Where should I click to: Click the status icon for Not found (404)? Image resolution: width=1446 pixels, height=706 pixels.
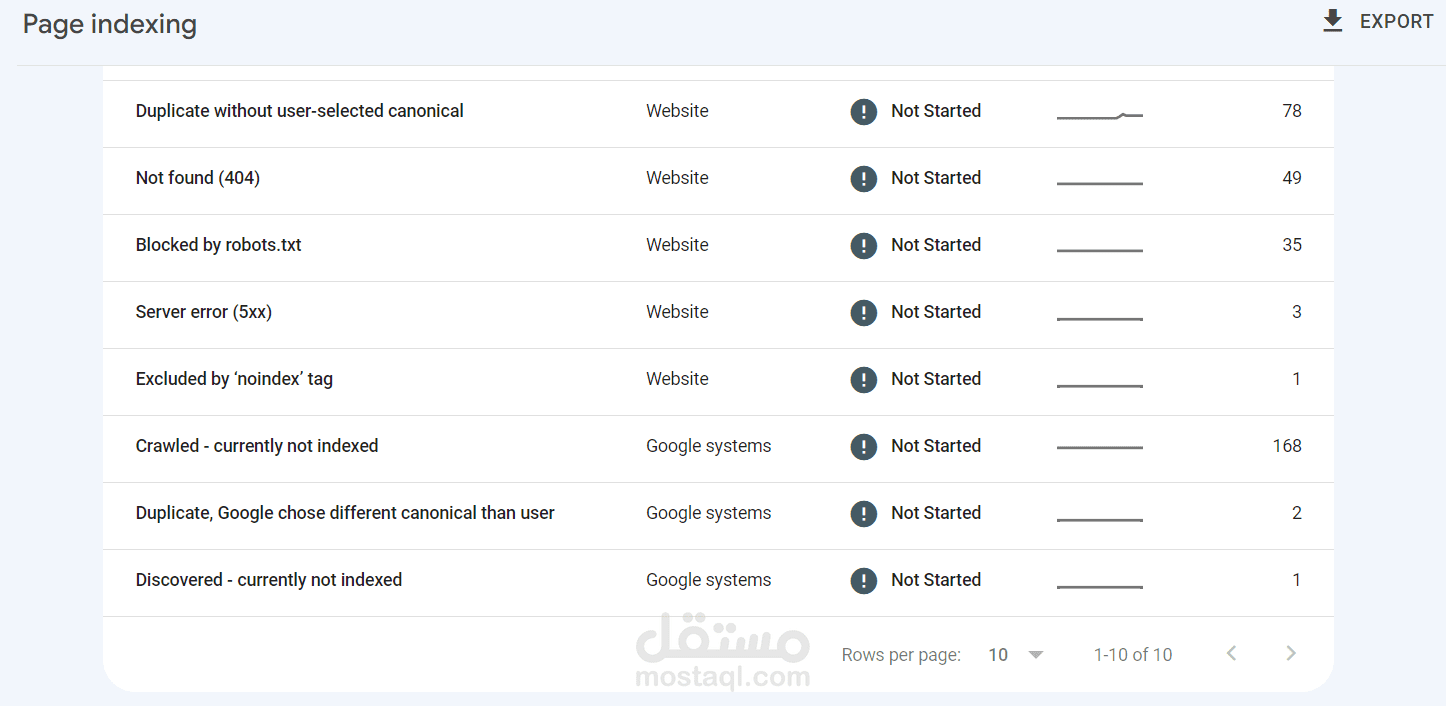(x=864, y=179)
